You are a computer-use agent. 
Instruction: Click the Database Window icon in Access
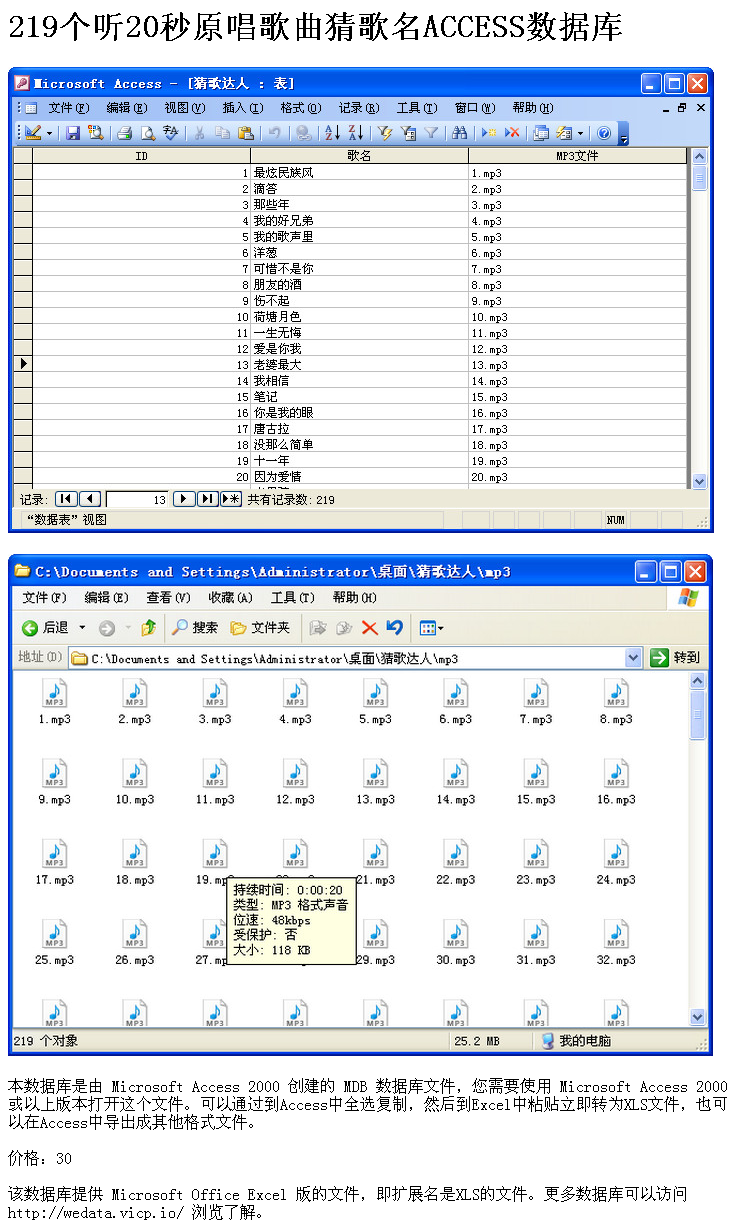(x=541, y=132)
